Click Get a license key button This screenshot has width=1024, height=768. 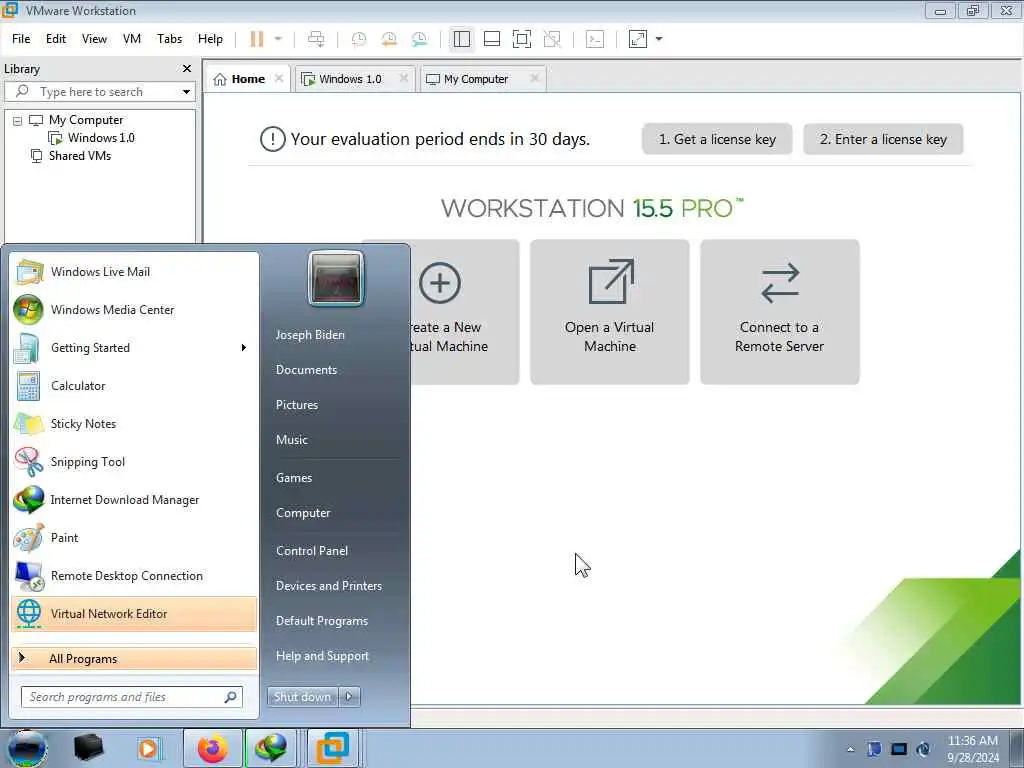click(717, 139)
